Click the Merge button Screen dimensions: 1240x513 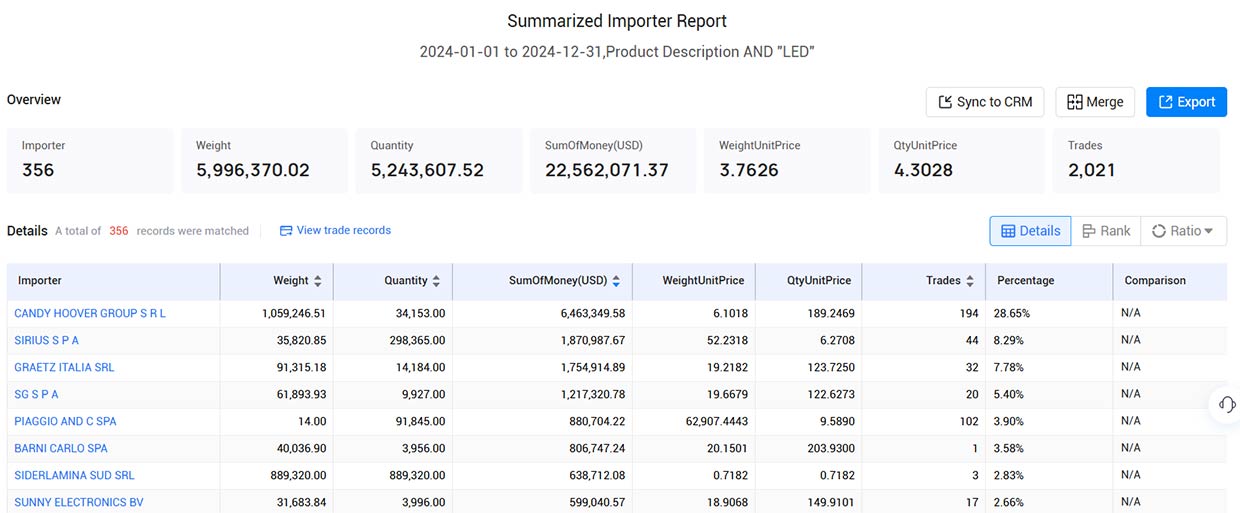point(1095,102)
